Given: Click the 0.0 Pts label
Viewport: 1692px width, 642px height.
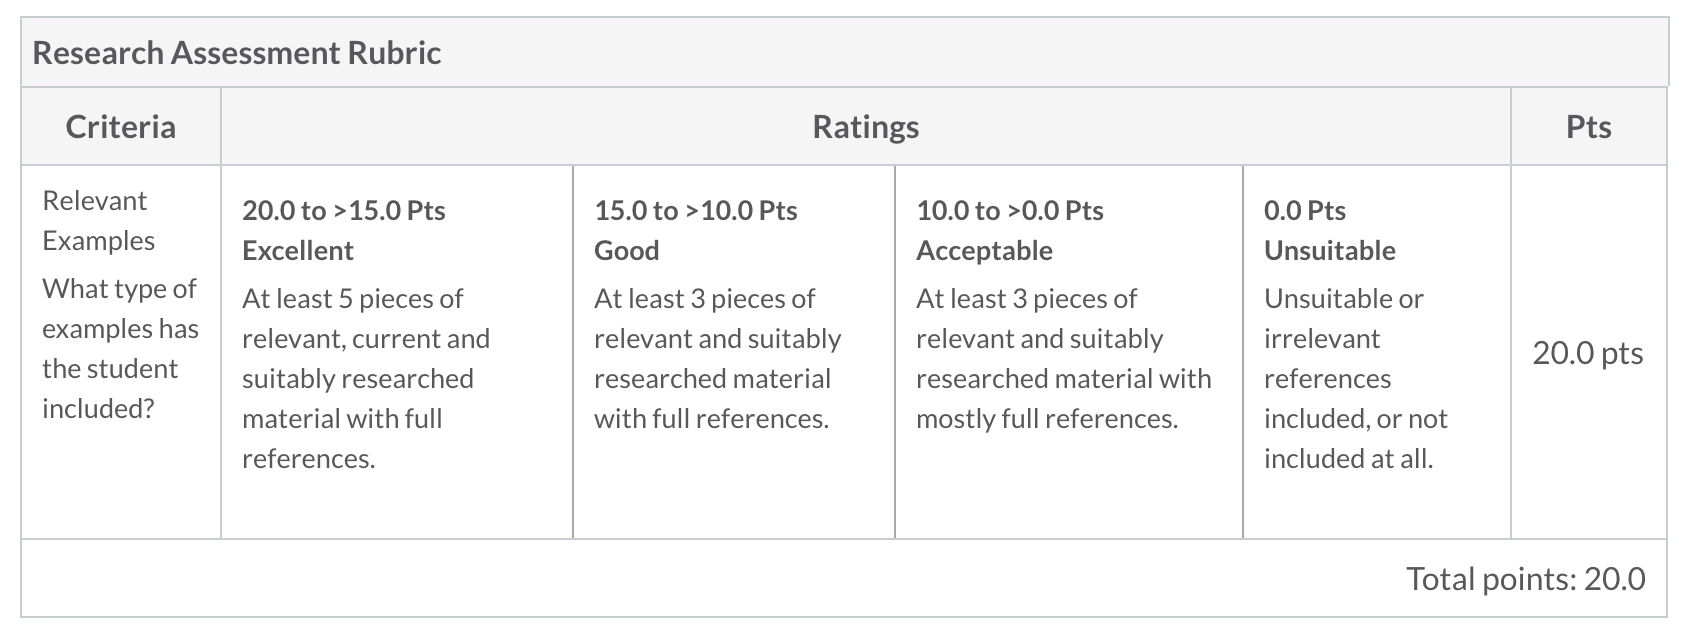Looking at the screenshot, I should 1305,211.
